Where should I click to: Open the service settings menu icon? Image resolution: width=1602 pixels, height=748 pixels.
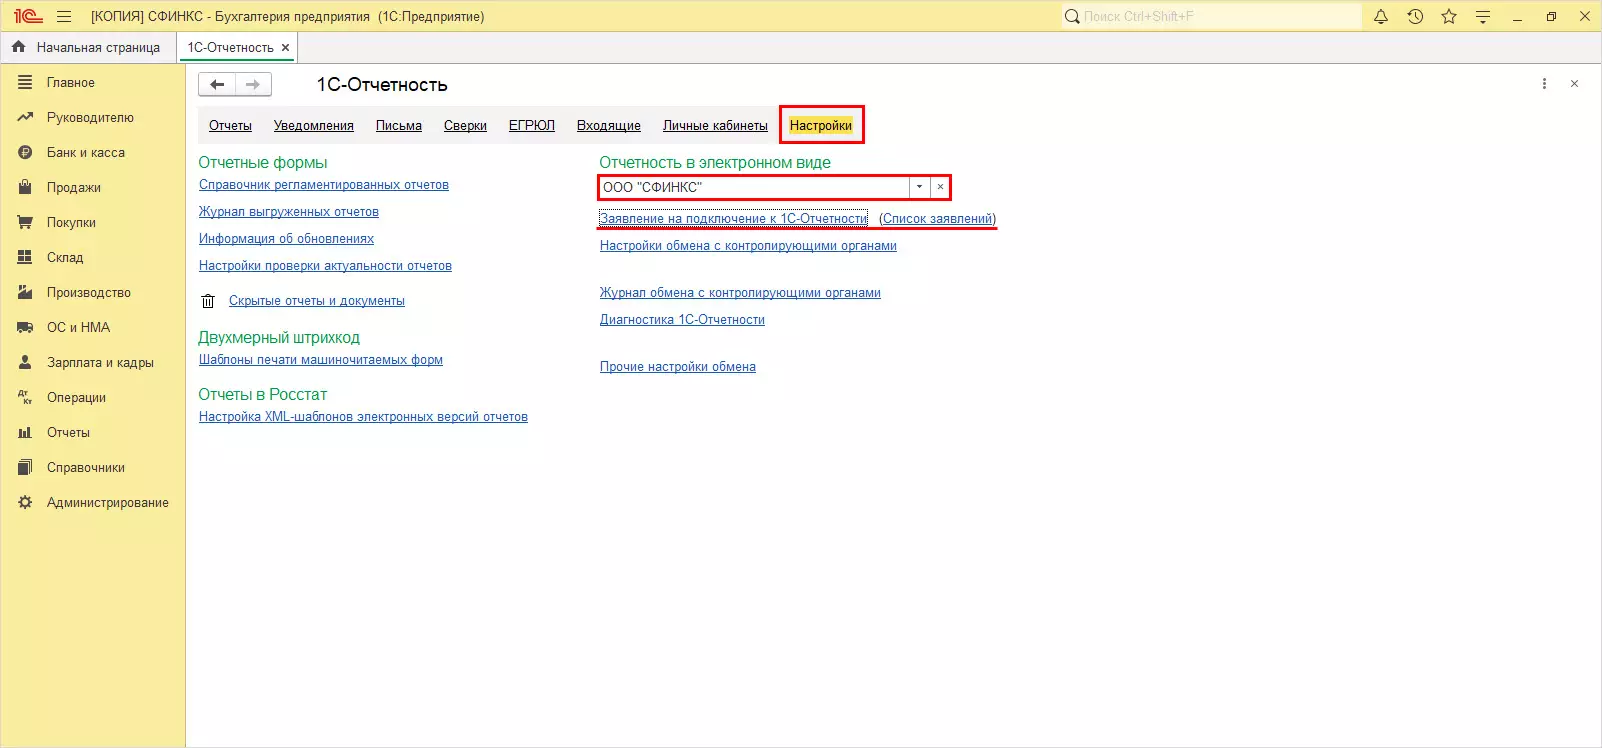coord(1483,17)
